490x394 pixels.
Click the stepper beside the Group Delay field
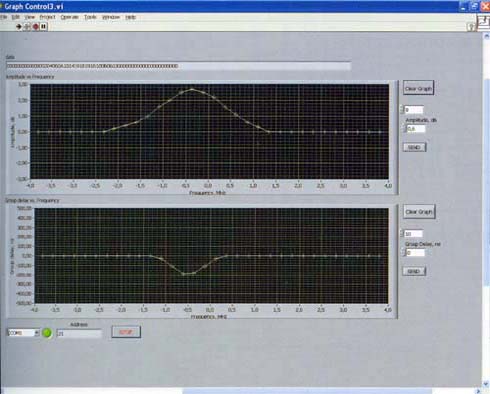pyautogui.click(x=403, y=253)
